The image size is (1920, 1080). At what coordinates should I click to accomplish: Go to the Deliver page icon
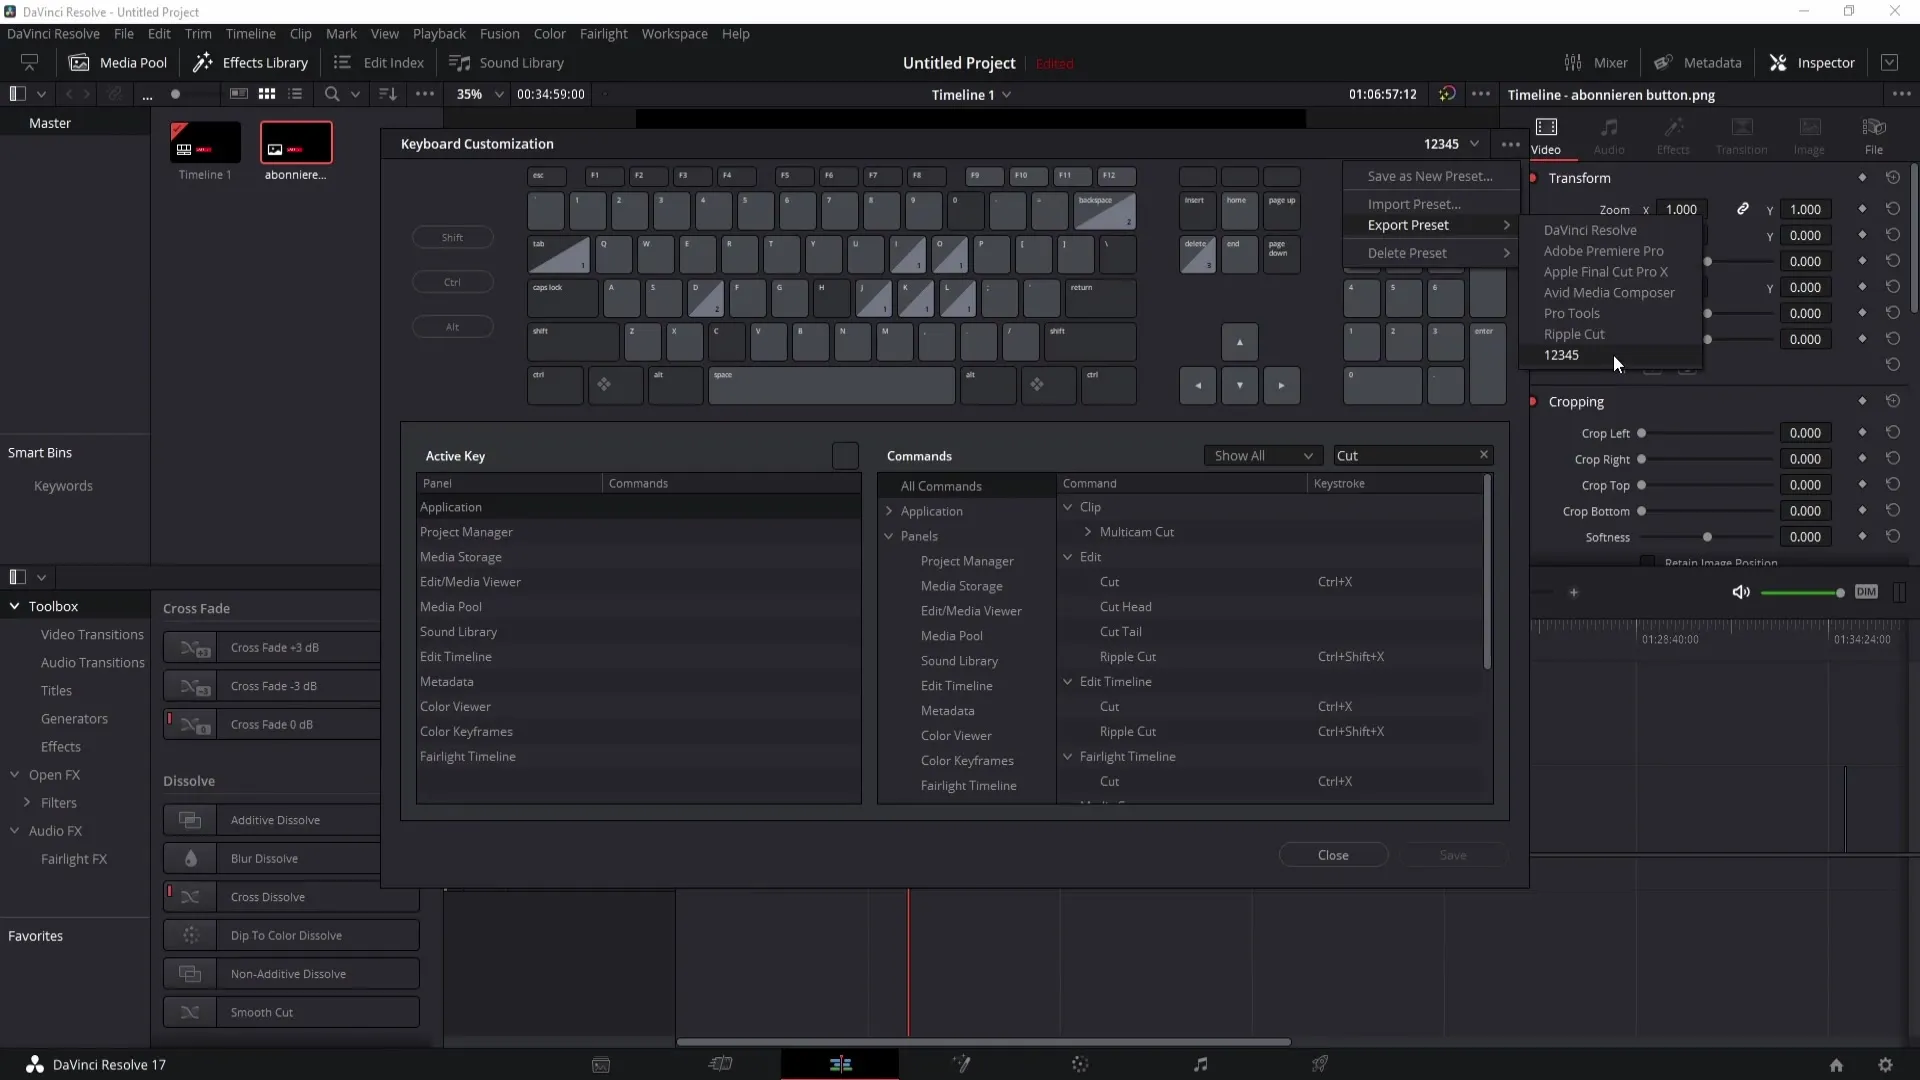click(1320, 1065)
